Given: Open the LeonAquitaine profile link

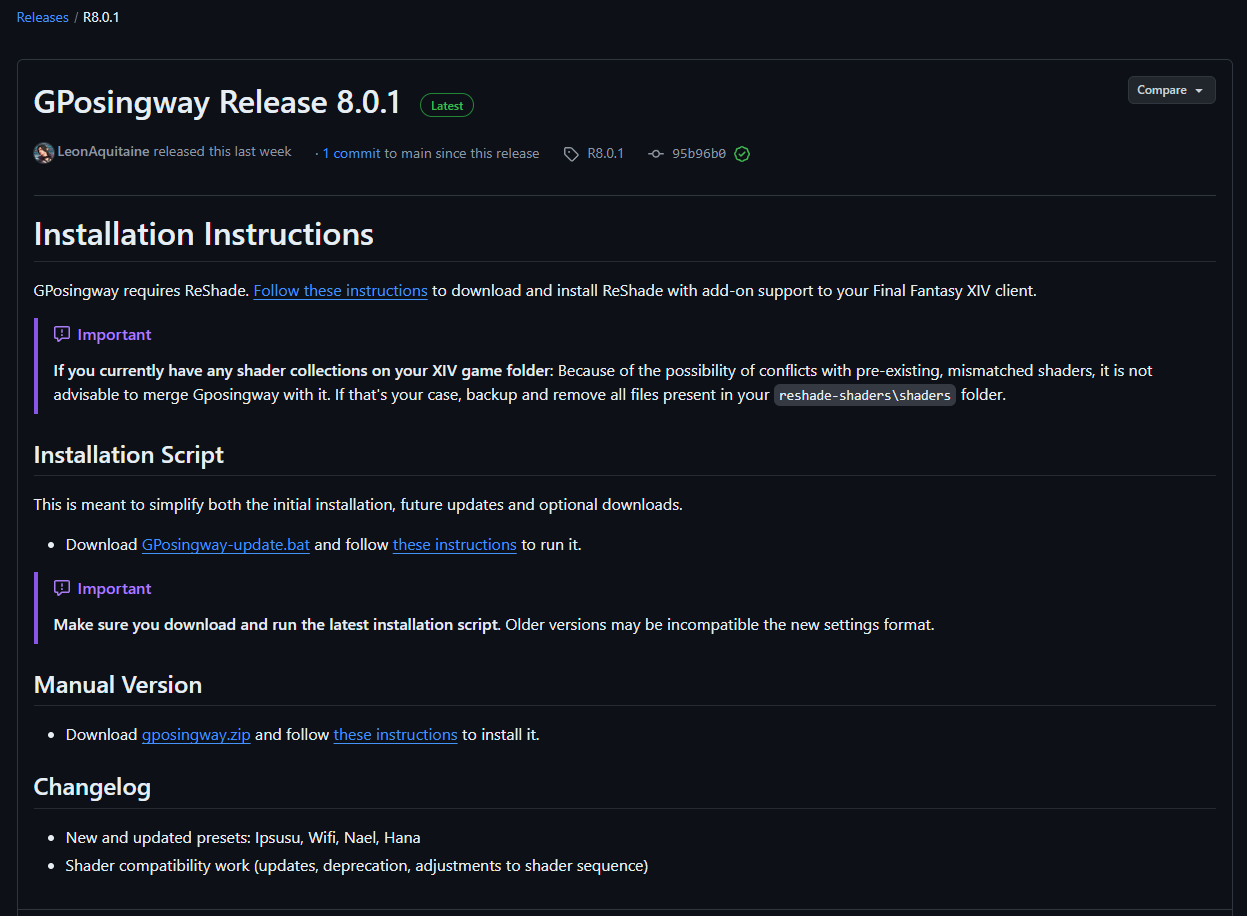Looking at the screenshot, I should click(x=103, y=152).
